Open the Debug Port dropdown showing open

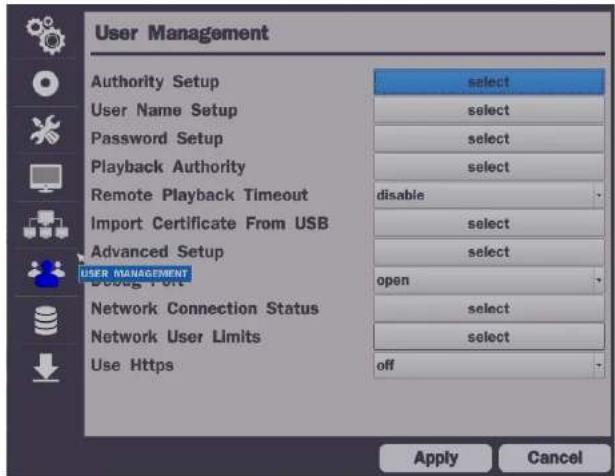489,280
